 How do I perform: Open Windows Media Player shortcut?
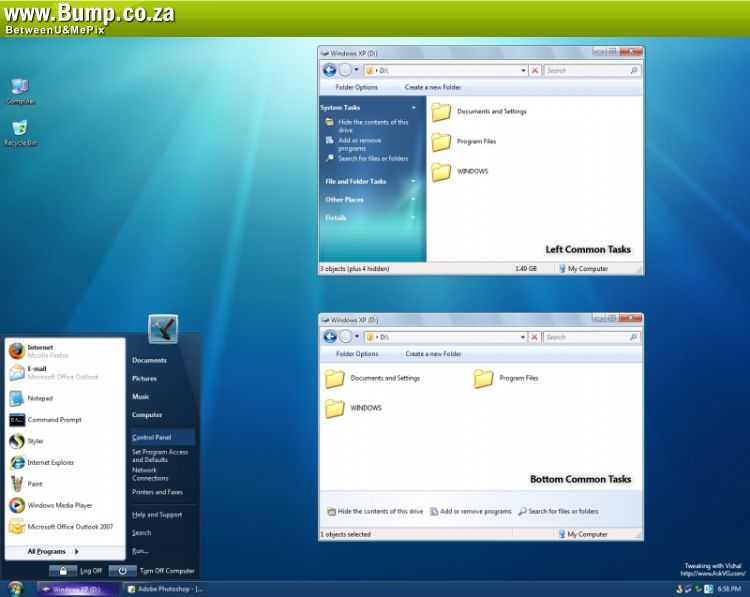point(59,505)
